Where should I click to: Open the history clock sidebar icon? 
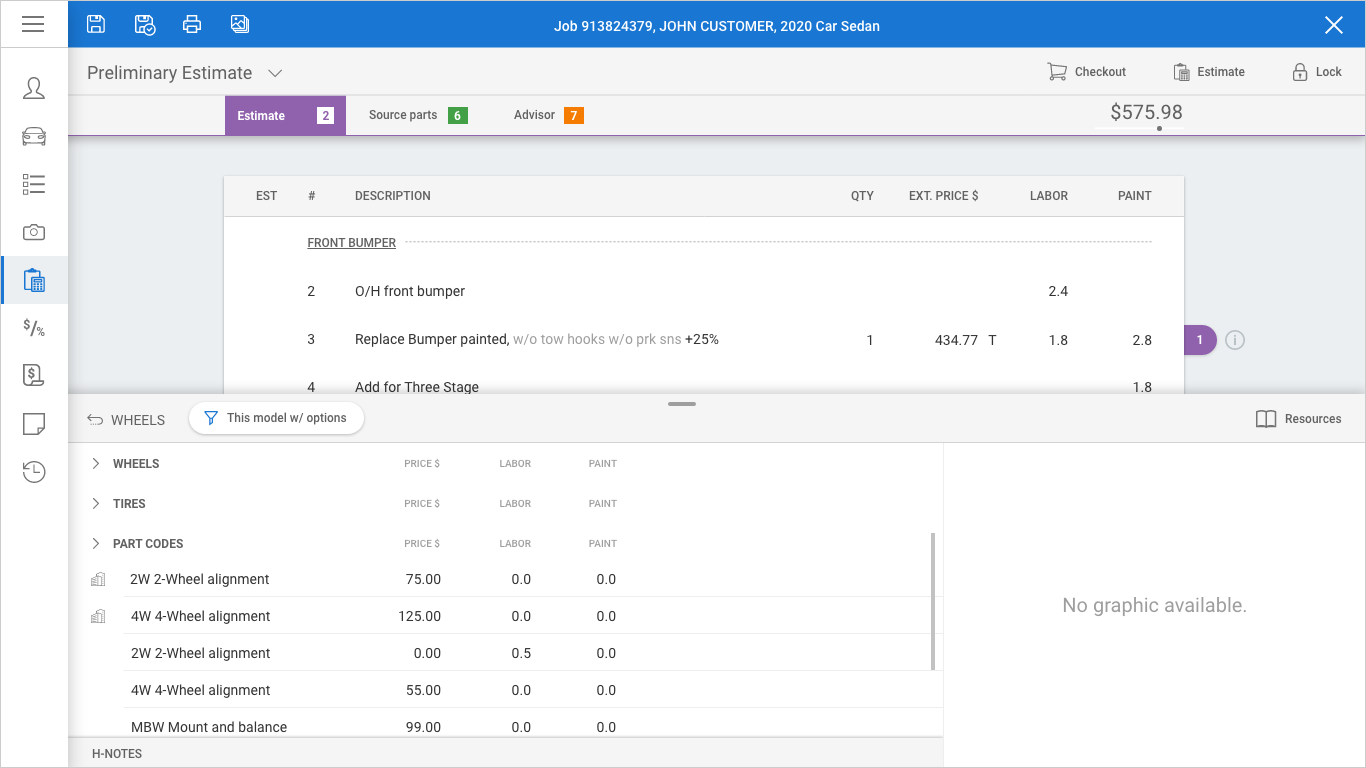tap(34, 472)
